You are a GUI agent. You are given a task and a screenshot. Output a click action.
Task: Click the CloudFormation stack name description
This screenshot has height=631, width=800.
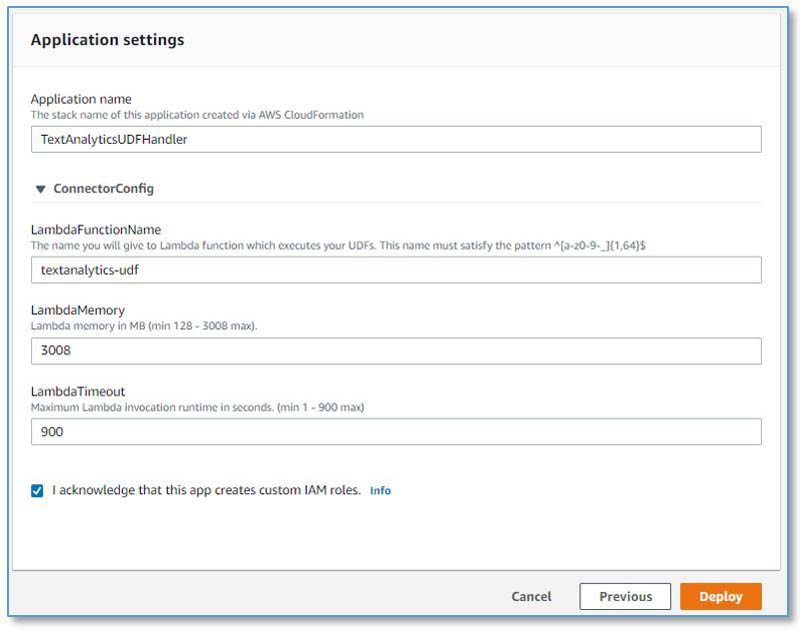point(197,115)
